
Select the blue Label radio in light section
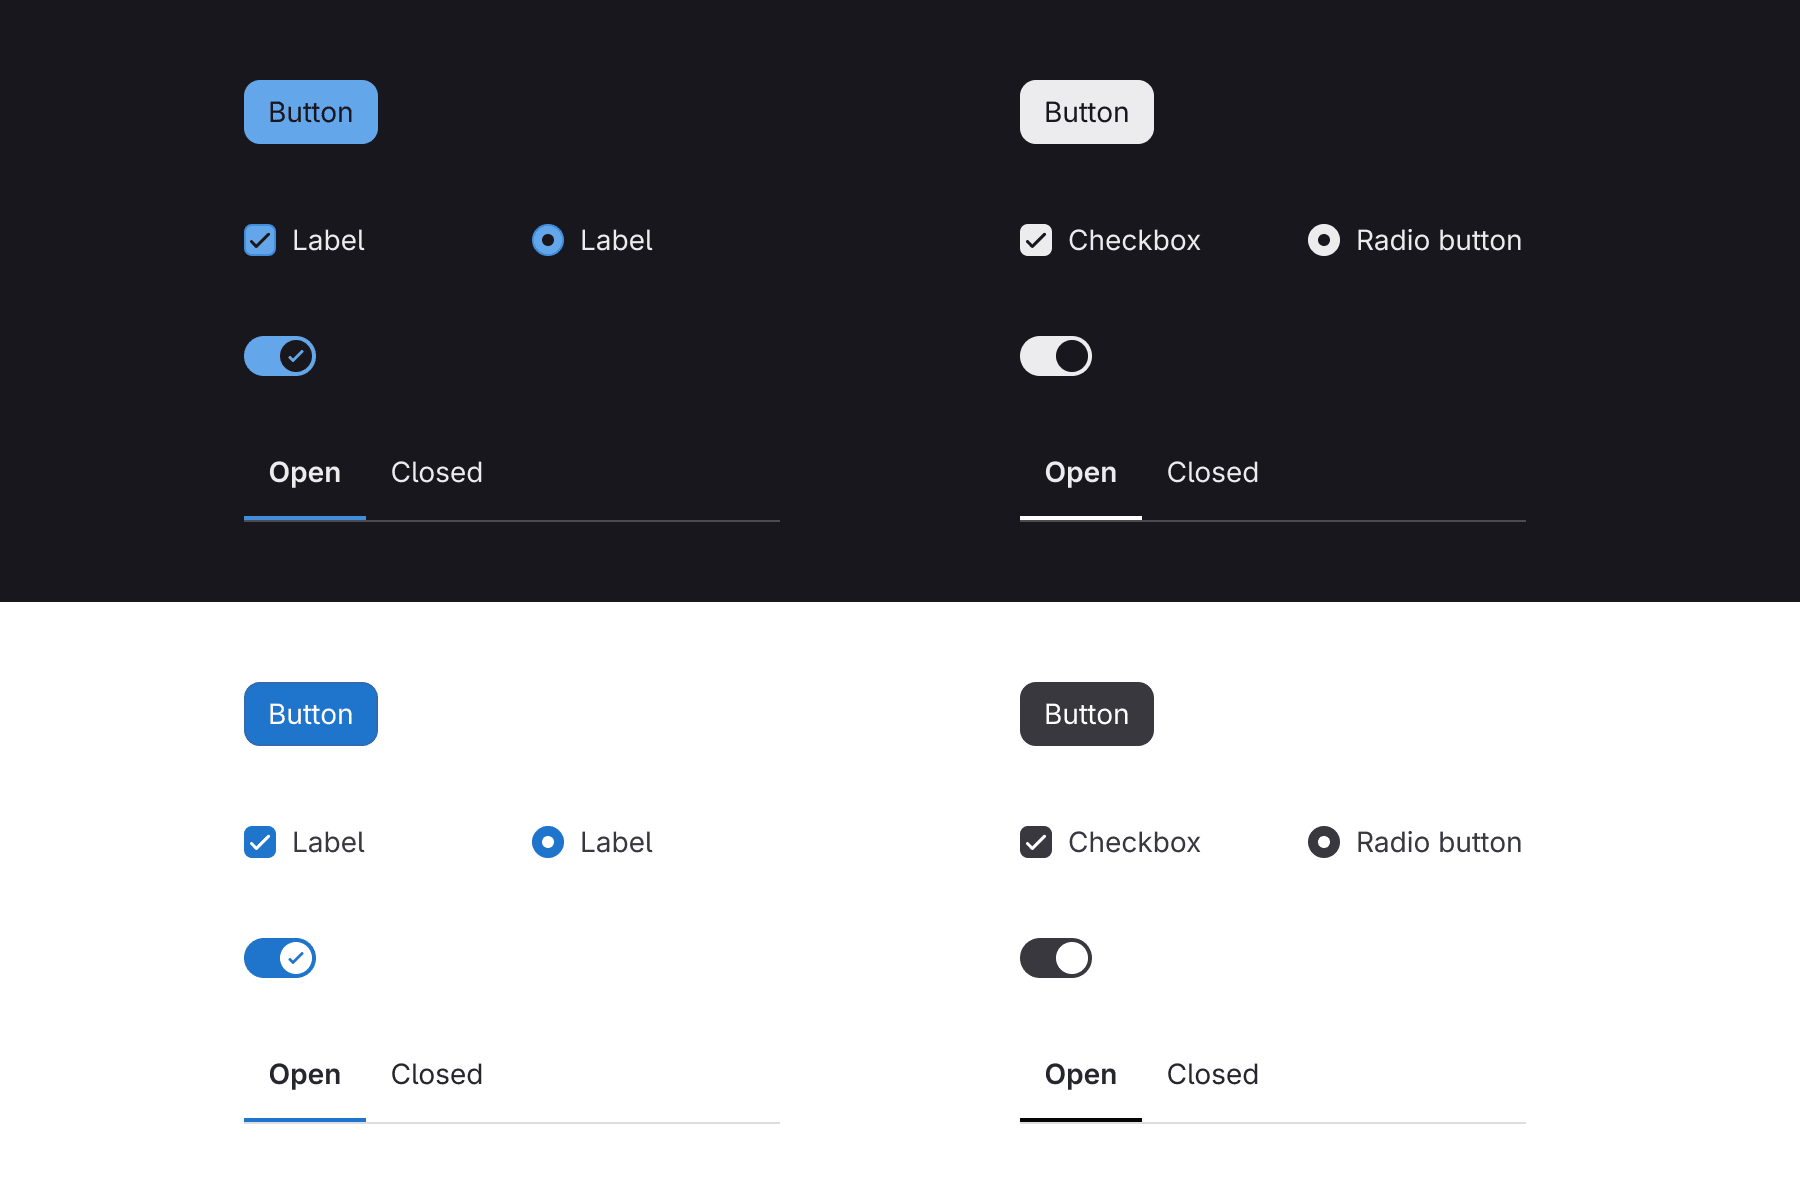pos(548,842)
